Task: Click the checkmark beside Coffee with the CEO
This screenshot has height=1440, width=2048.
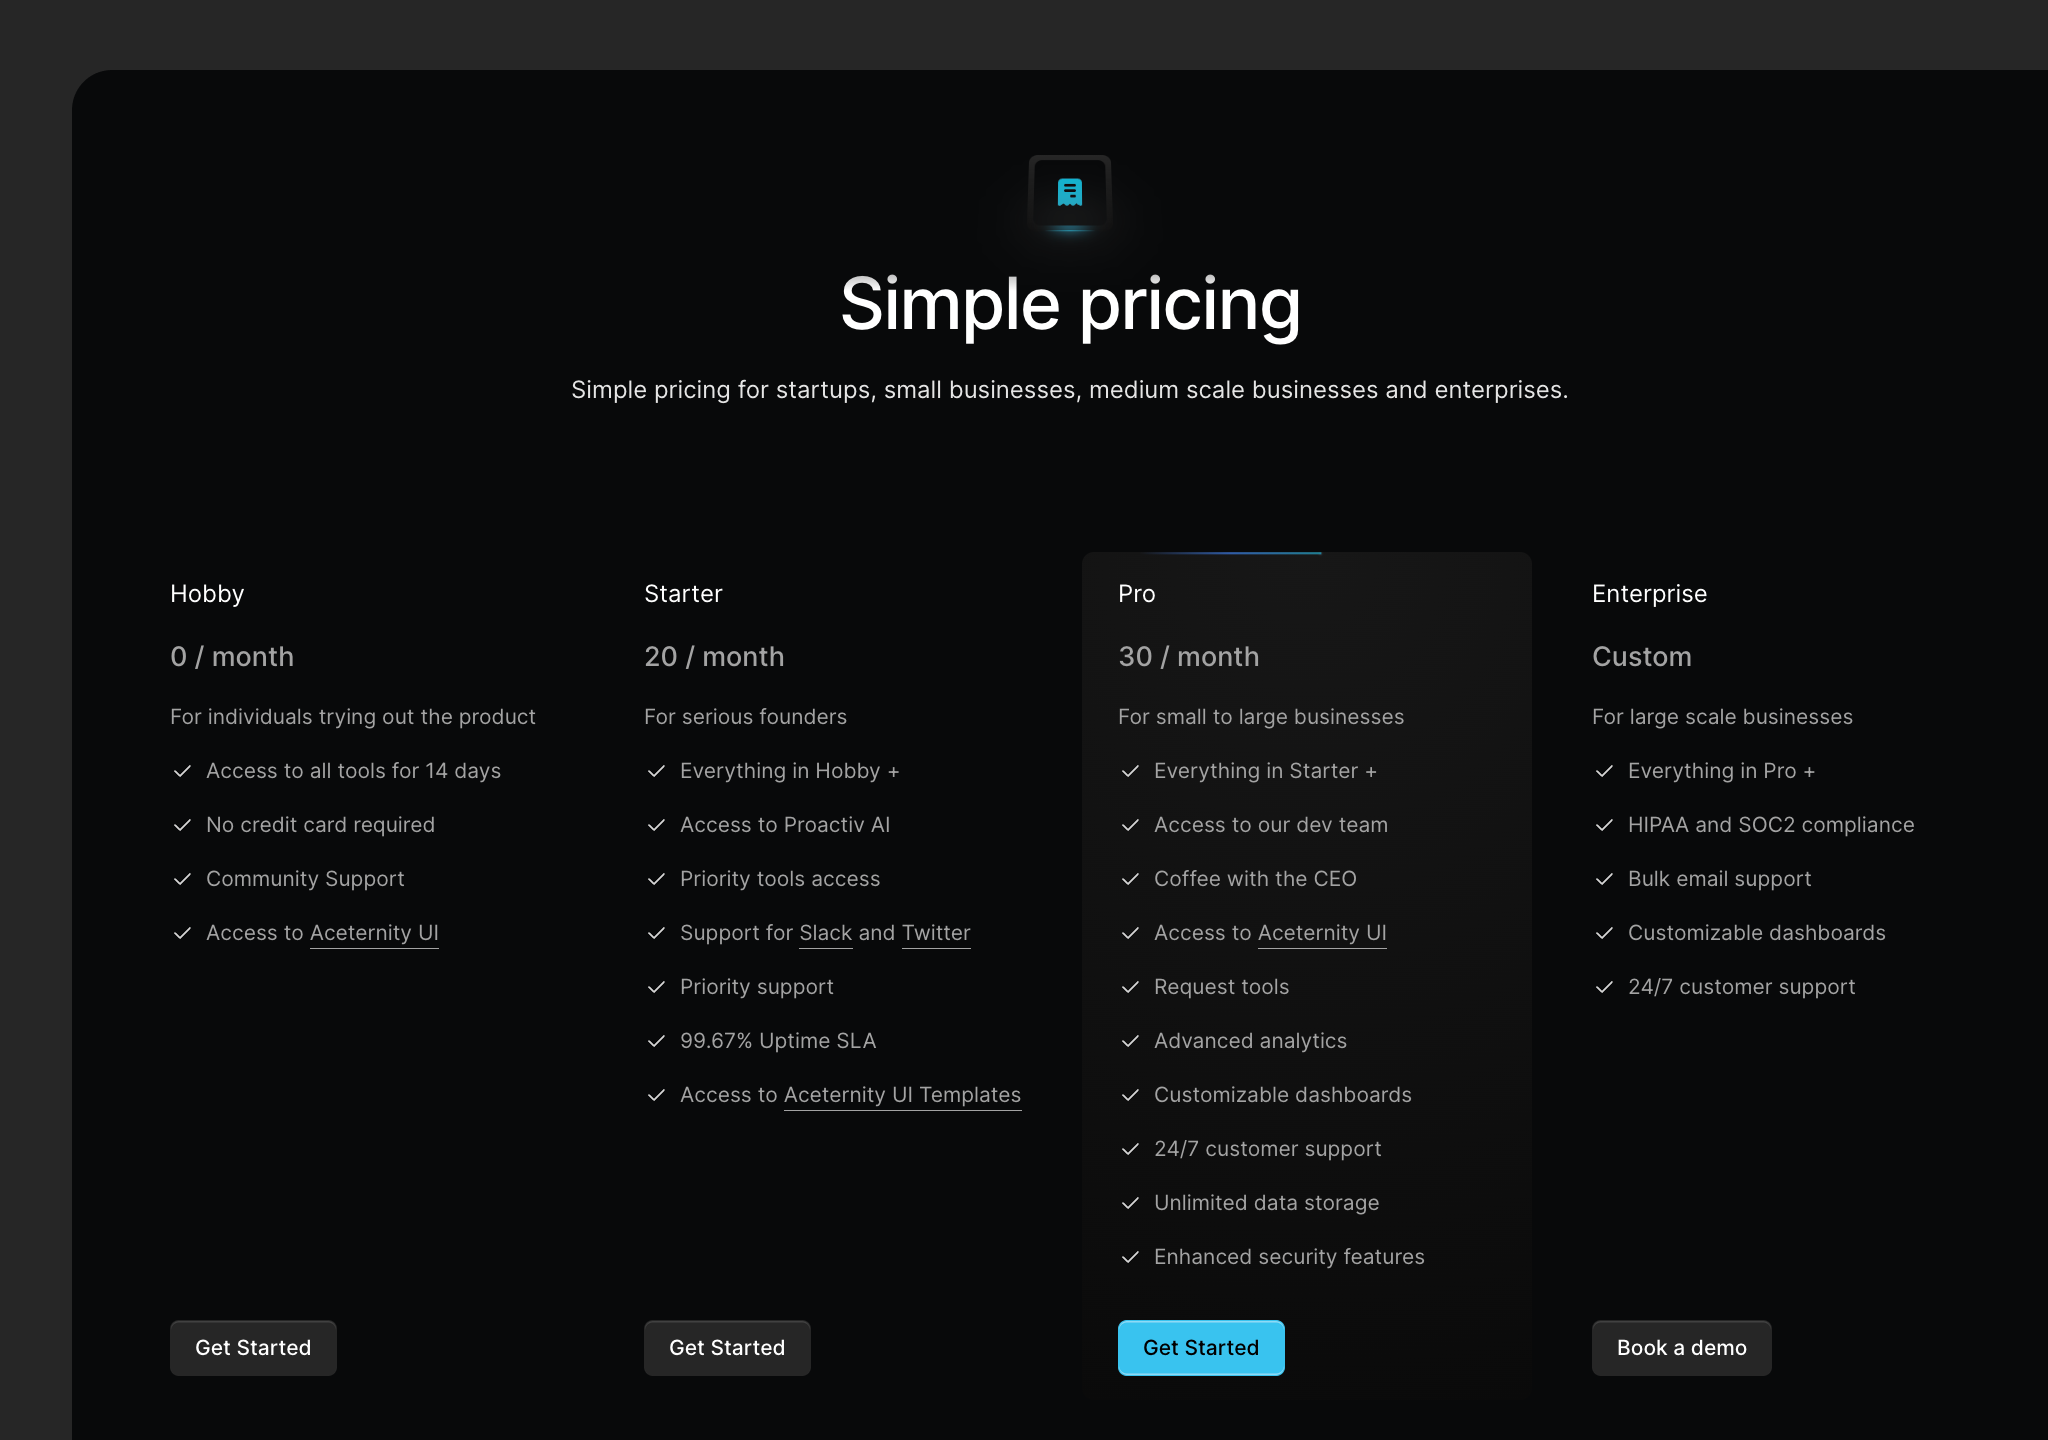Action: click(1131, 879)
